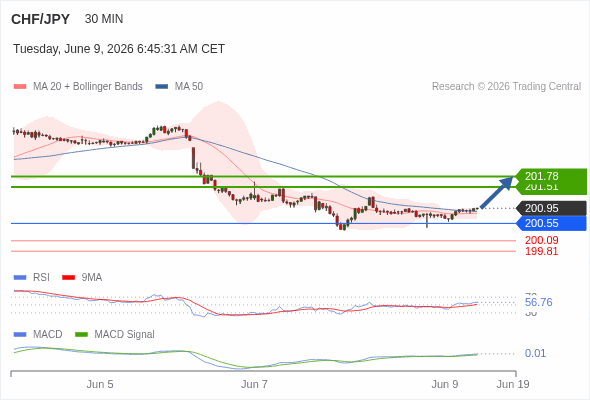This screenshot has height=400, width=590.
Task: Select the 200.95 current price tag
Action: click(551, 208)
